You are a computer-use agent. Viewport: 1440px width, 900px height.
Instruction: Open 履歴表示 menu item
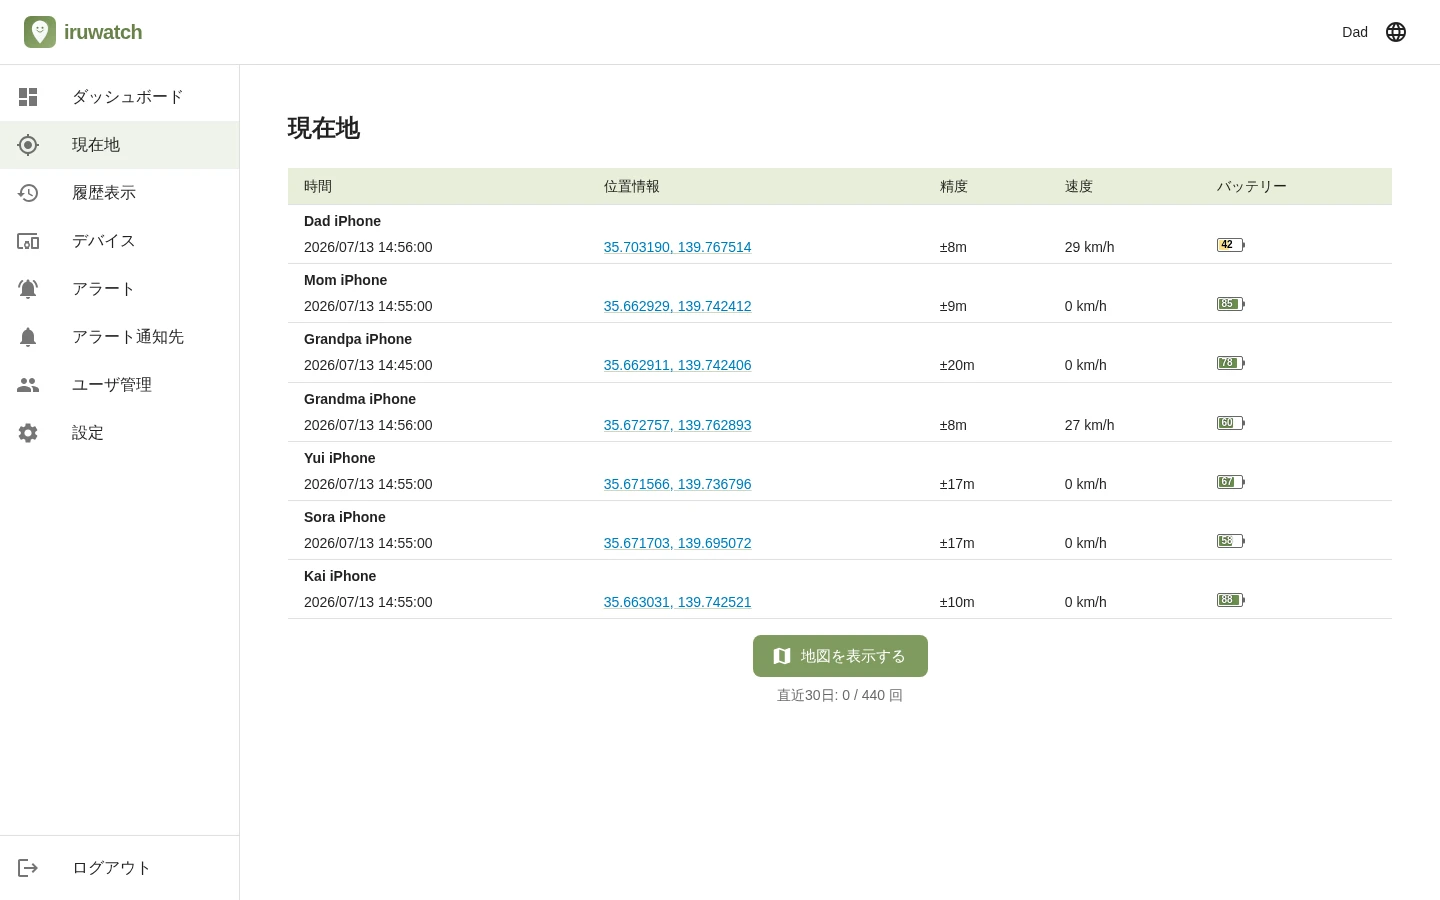coord(120,193)
